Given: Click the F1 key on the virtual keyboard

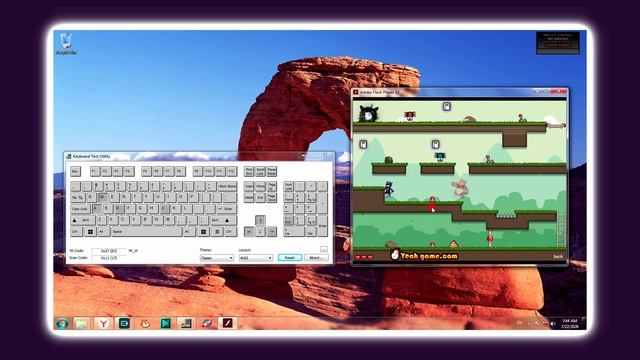Looking at the screenshot, I should (x=96, y=171).
